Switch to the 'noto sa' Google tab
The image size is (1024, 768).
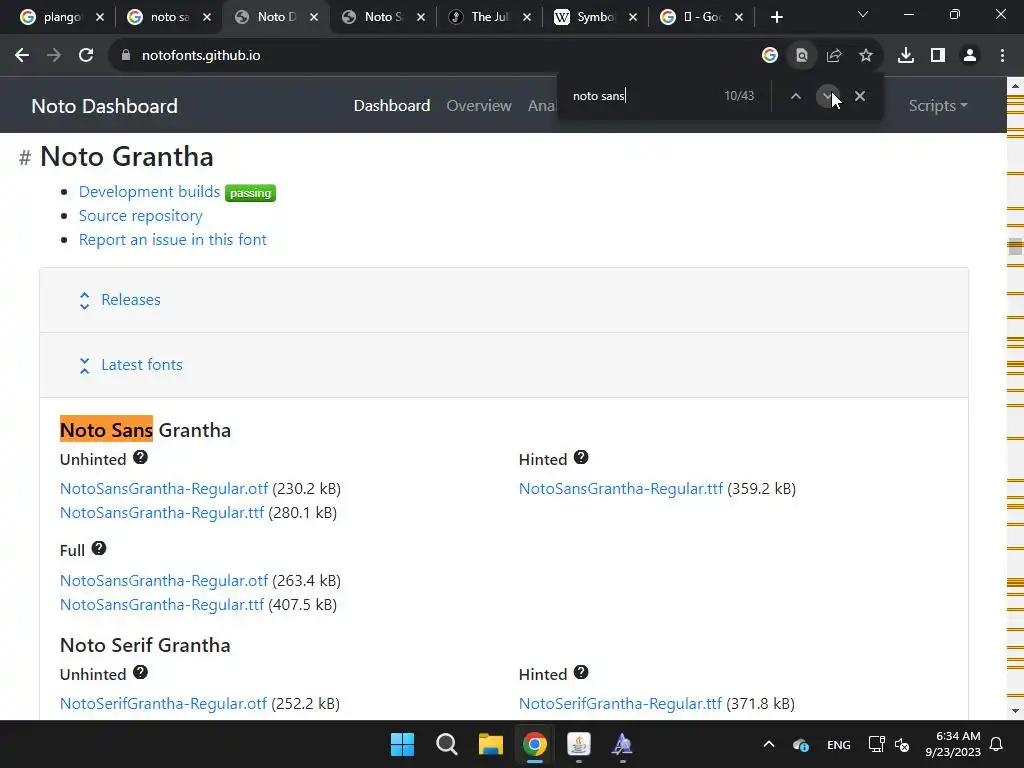coord(169,17)
